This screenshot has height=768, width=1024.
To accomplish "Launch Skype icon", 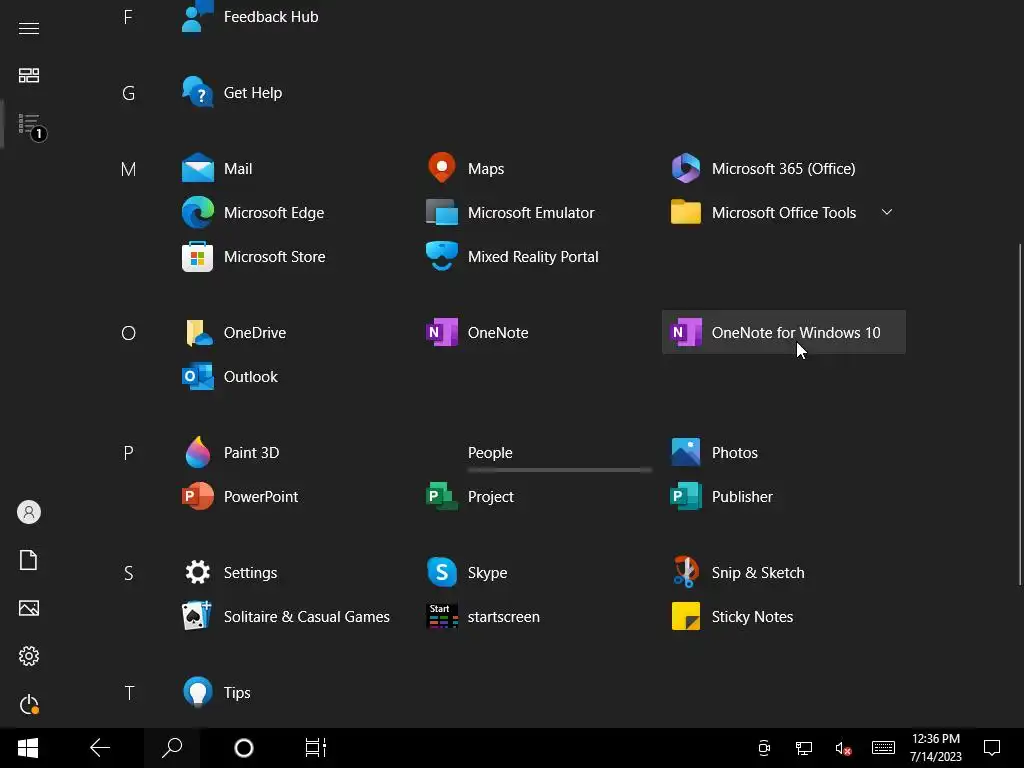I will [x=441, y=572].
